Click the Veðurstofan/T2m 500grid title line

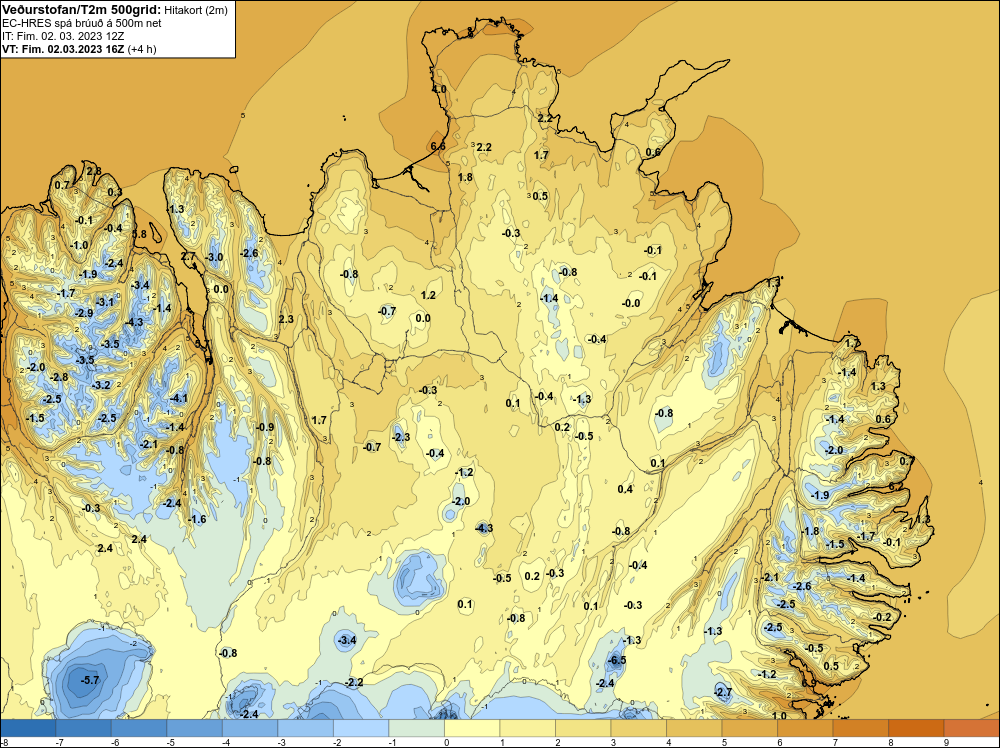point(115,10)
